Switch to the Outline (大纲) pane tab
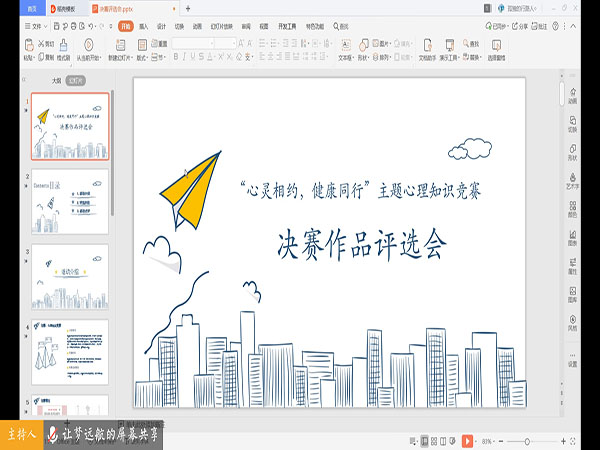600x450 pixels. tap(57, 81)
